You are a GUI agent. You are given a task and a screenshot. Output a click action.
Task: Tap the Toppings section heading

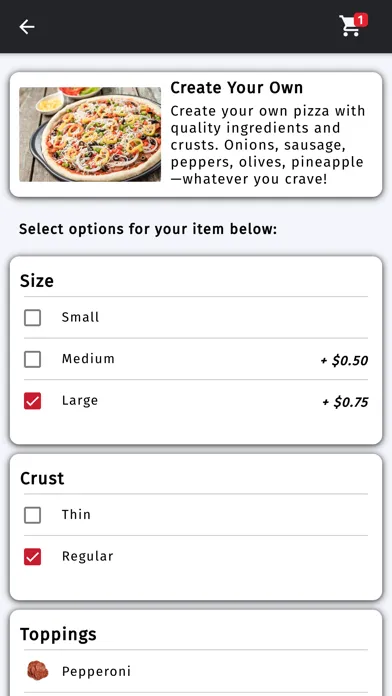pos(58,634)
